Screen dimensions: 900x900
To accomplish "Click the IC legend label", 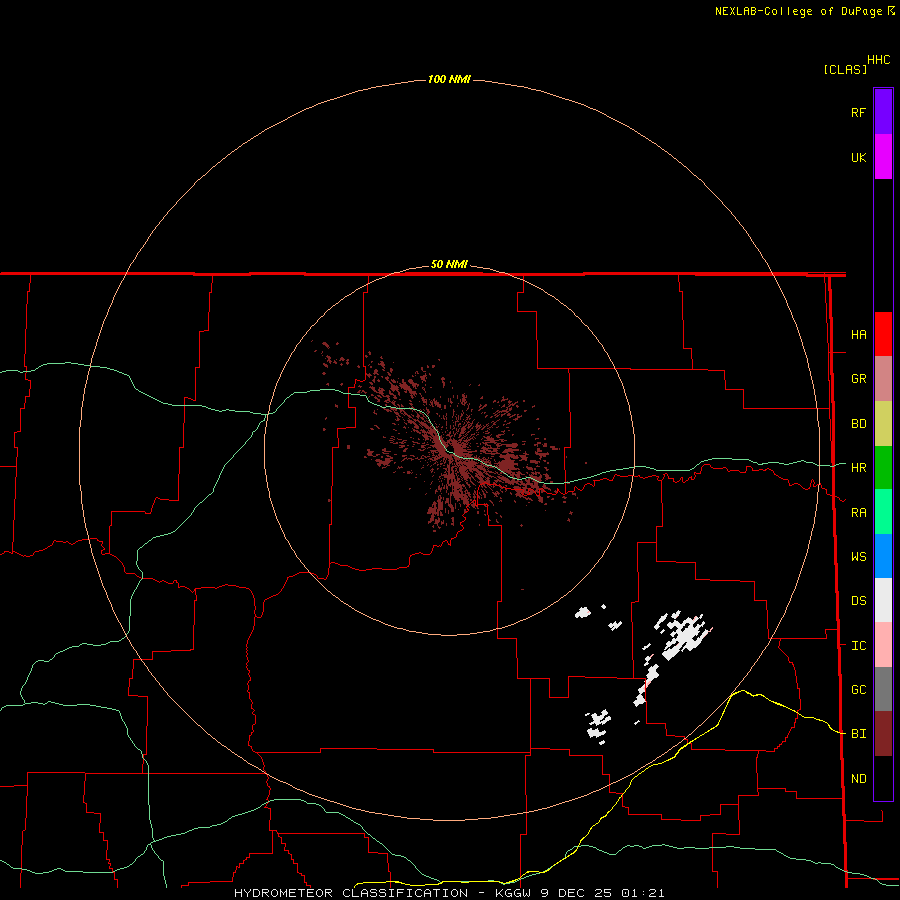I will (858, 646).
